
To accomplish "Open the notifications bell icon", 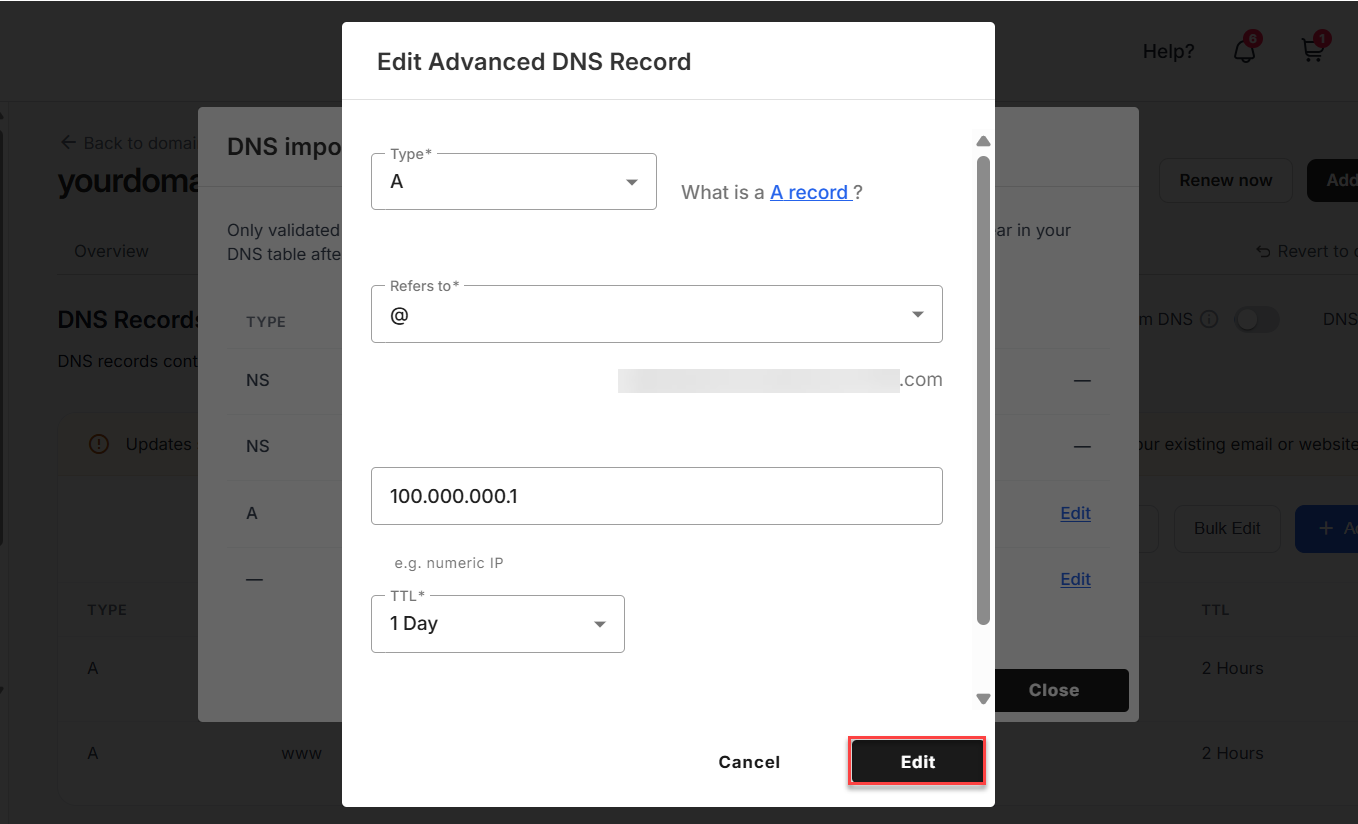I will 1245,50.
